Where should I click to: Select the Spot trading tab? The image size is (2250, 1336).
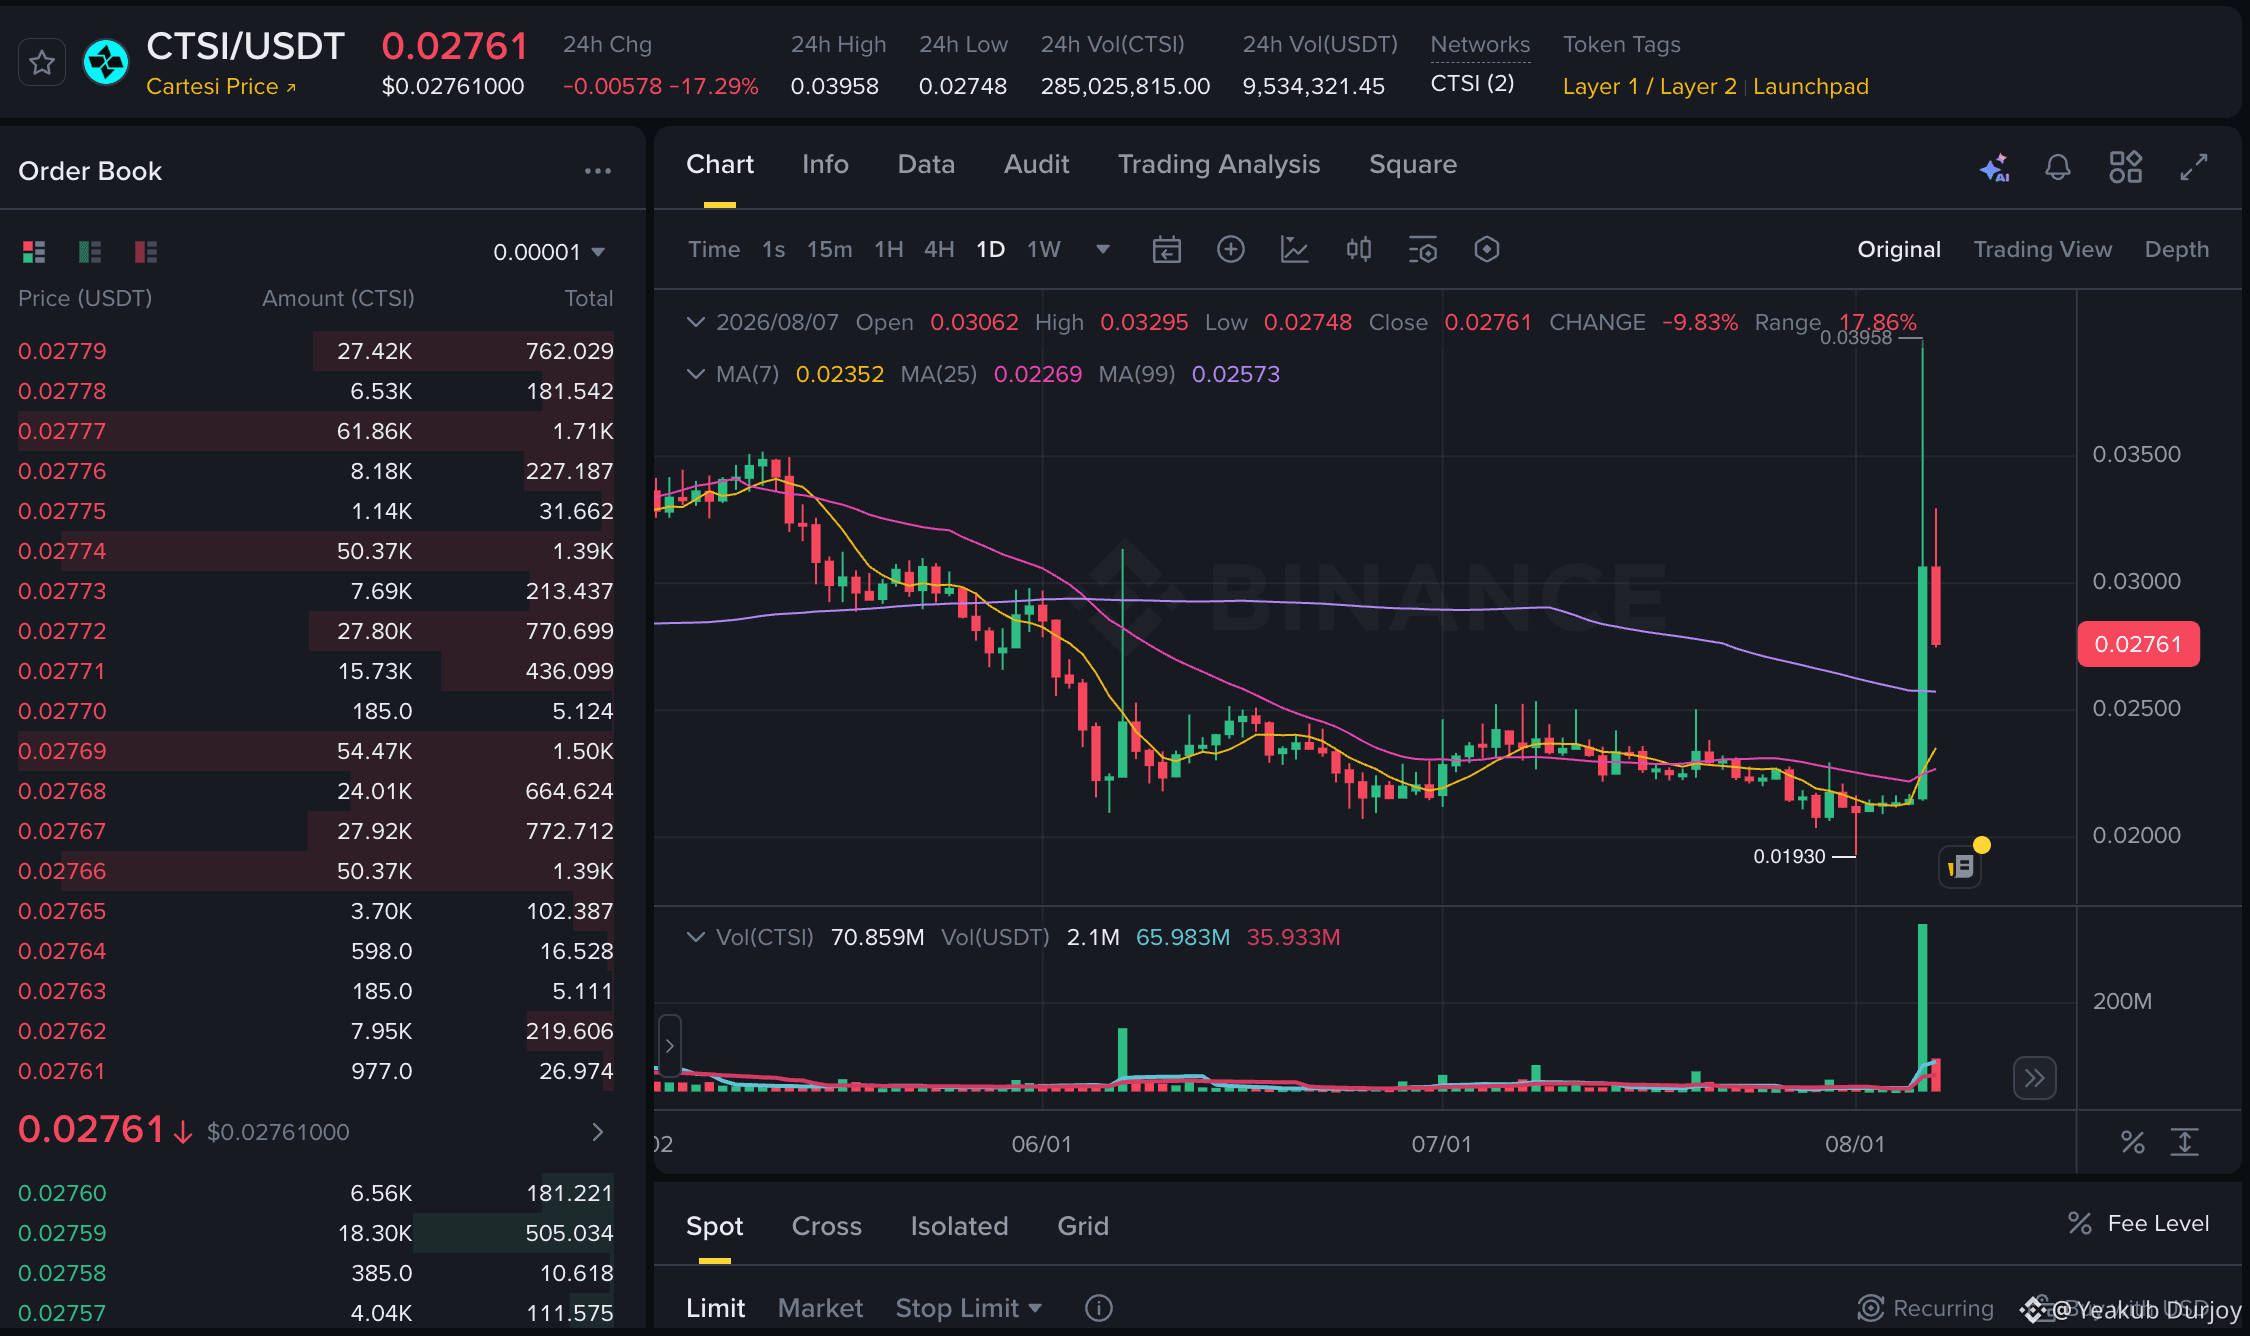[x=715, y=1227]
